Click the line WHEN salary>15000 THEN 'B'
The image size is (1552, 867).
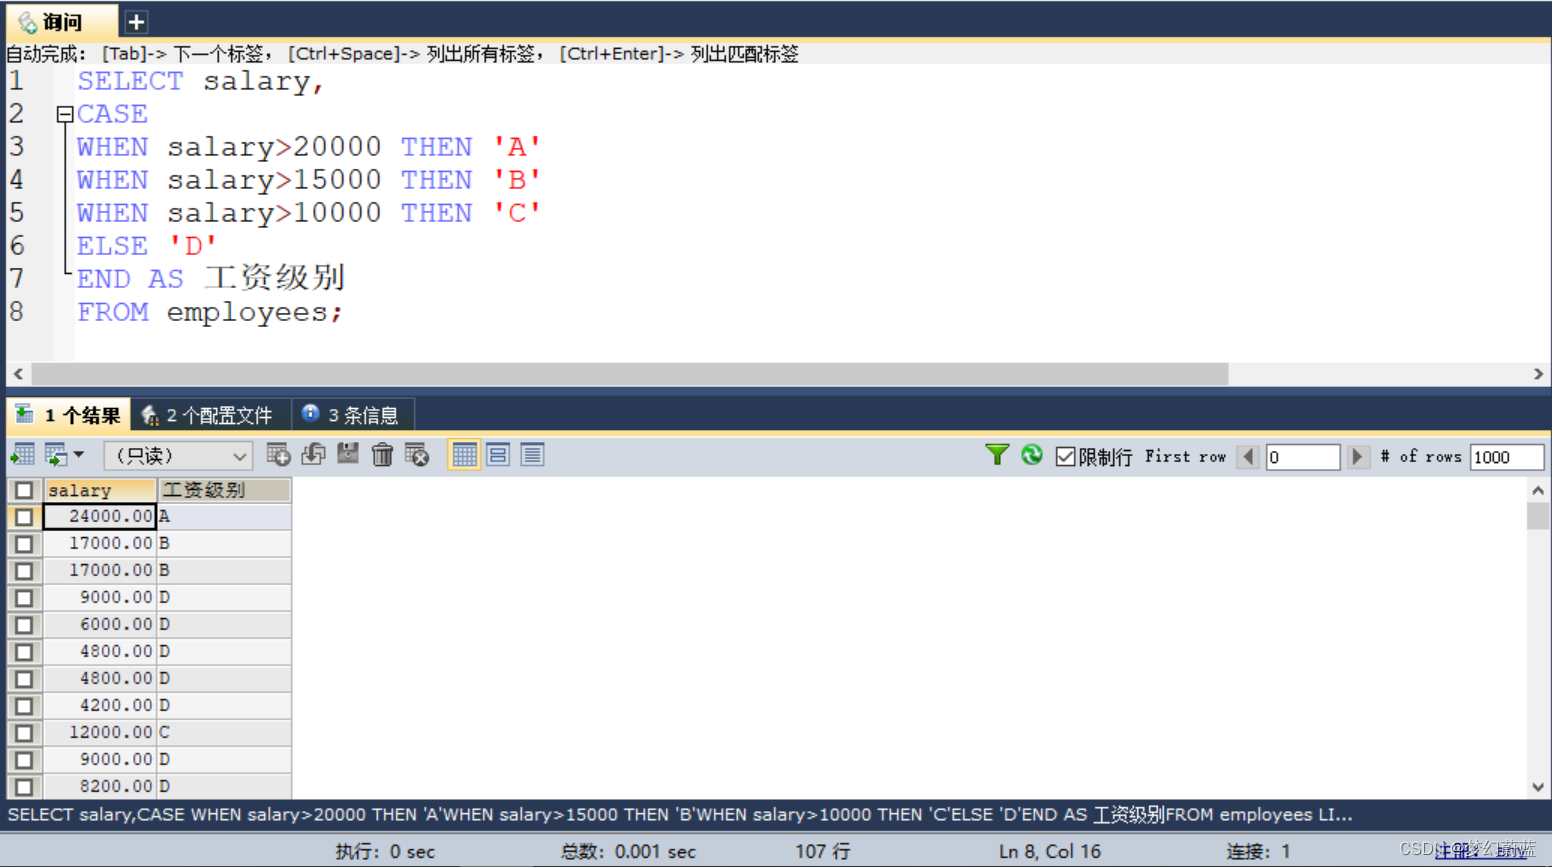[x=309, y=181]
